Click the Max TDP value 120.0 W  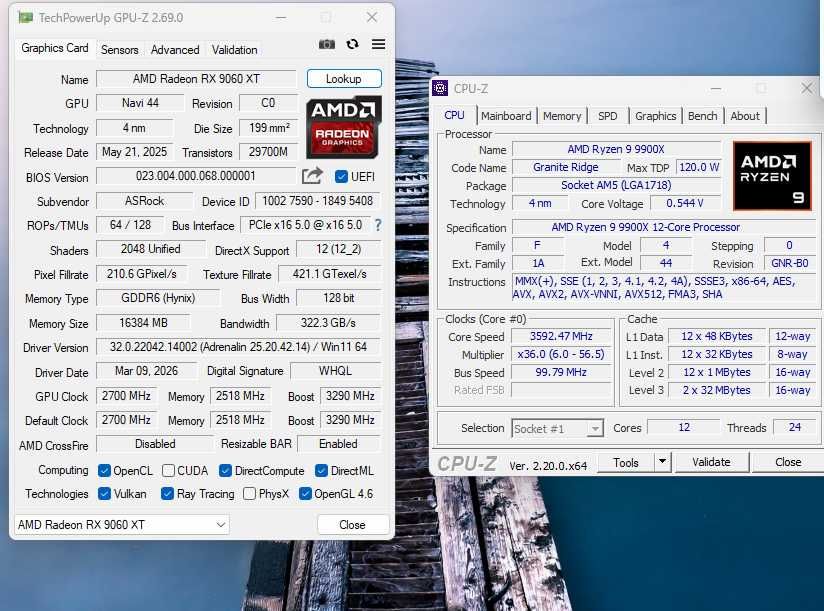point(699,167)
